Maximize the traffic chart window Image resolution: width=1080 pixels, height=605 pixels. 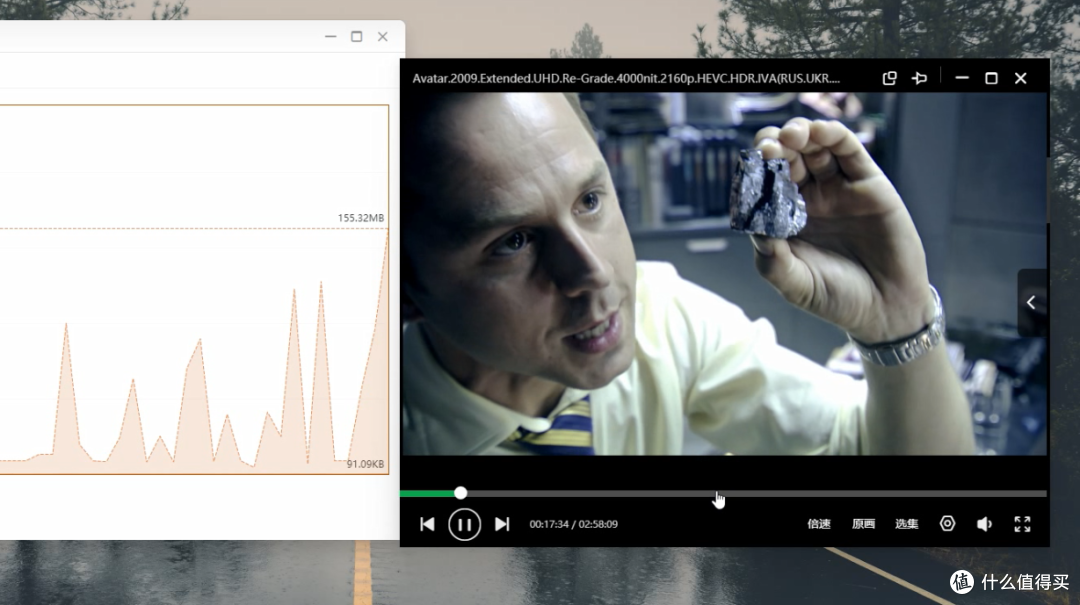(357, 37)
